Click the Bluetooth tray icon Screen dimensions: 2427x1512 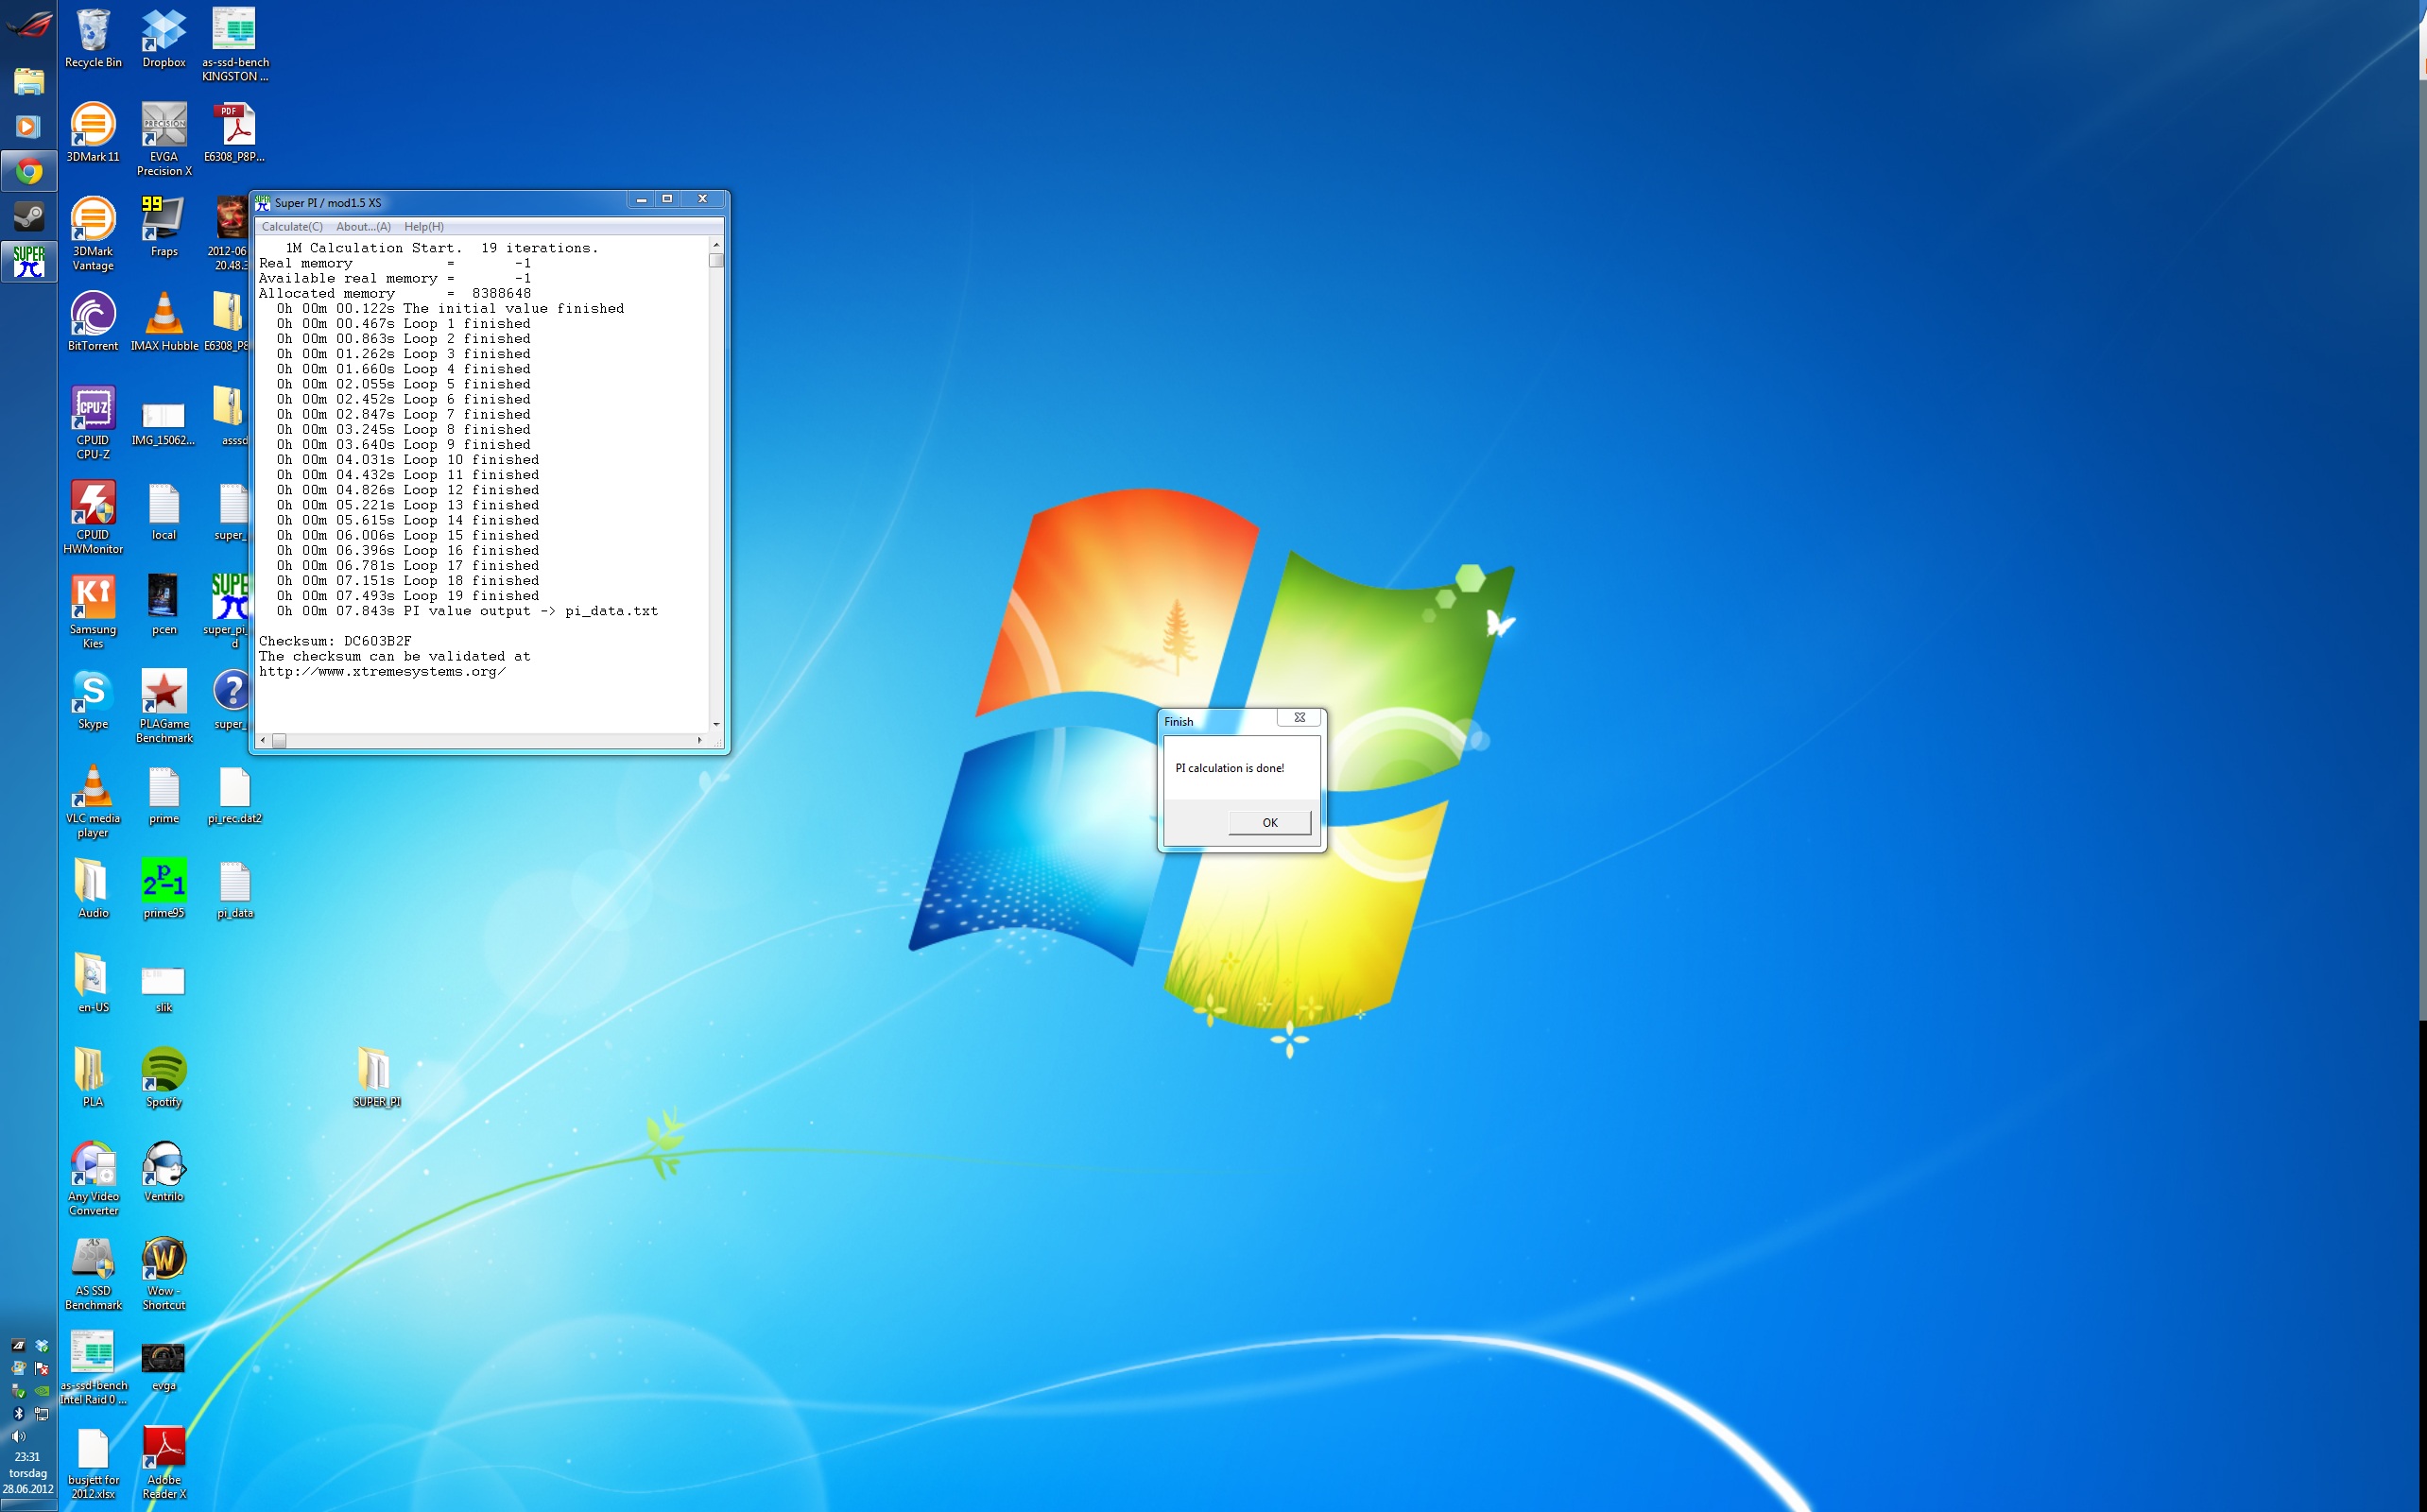tap(18, 1414)
